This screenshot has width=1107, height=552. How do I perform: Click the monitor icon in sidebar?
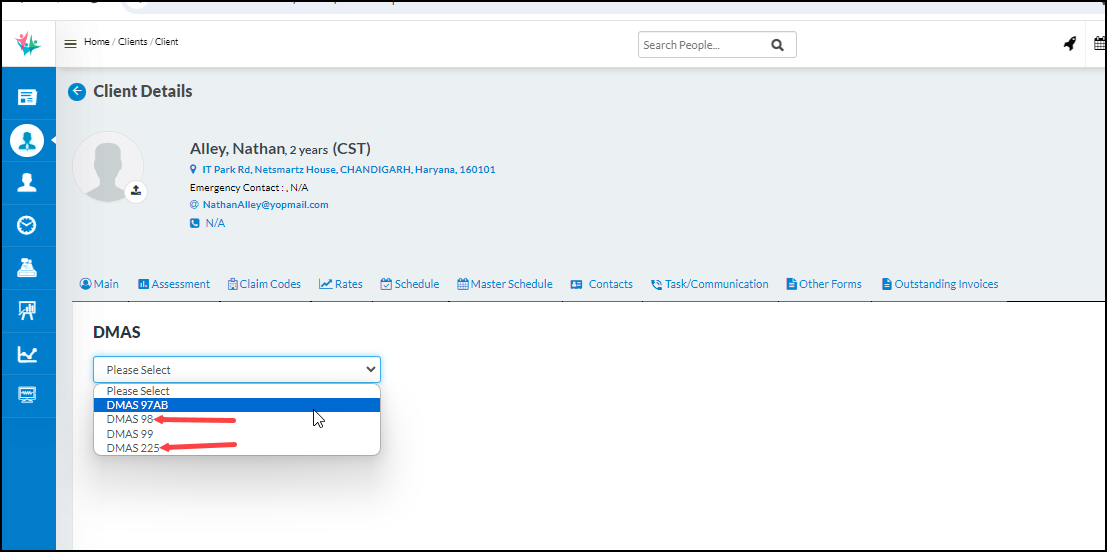pyautogui.click(x=27, y=396)
